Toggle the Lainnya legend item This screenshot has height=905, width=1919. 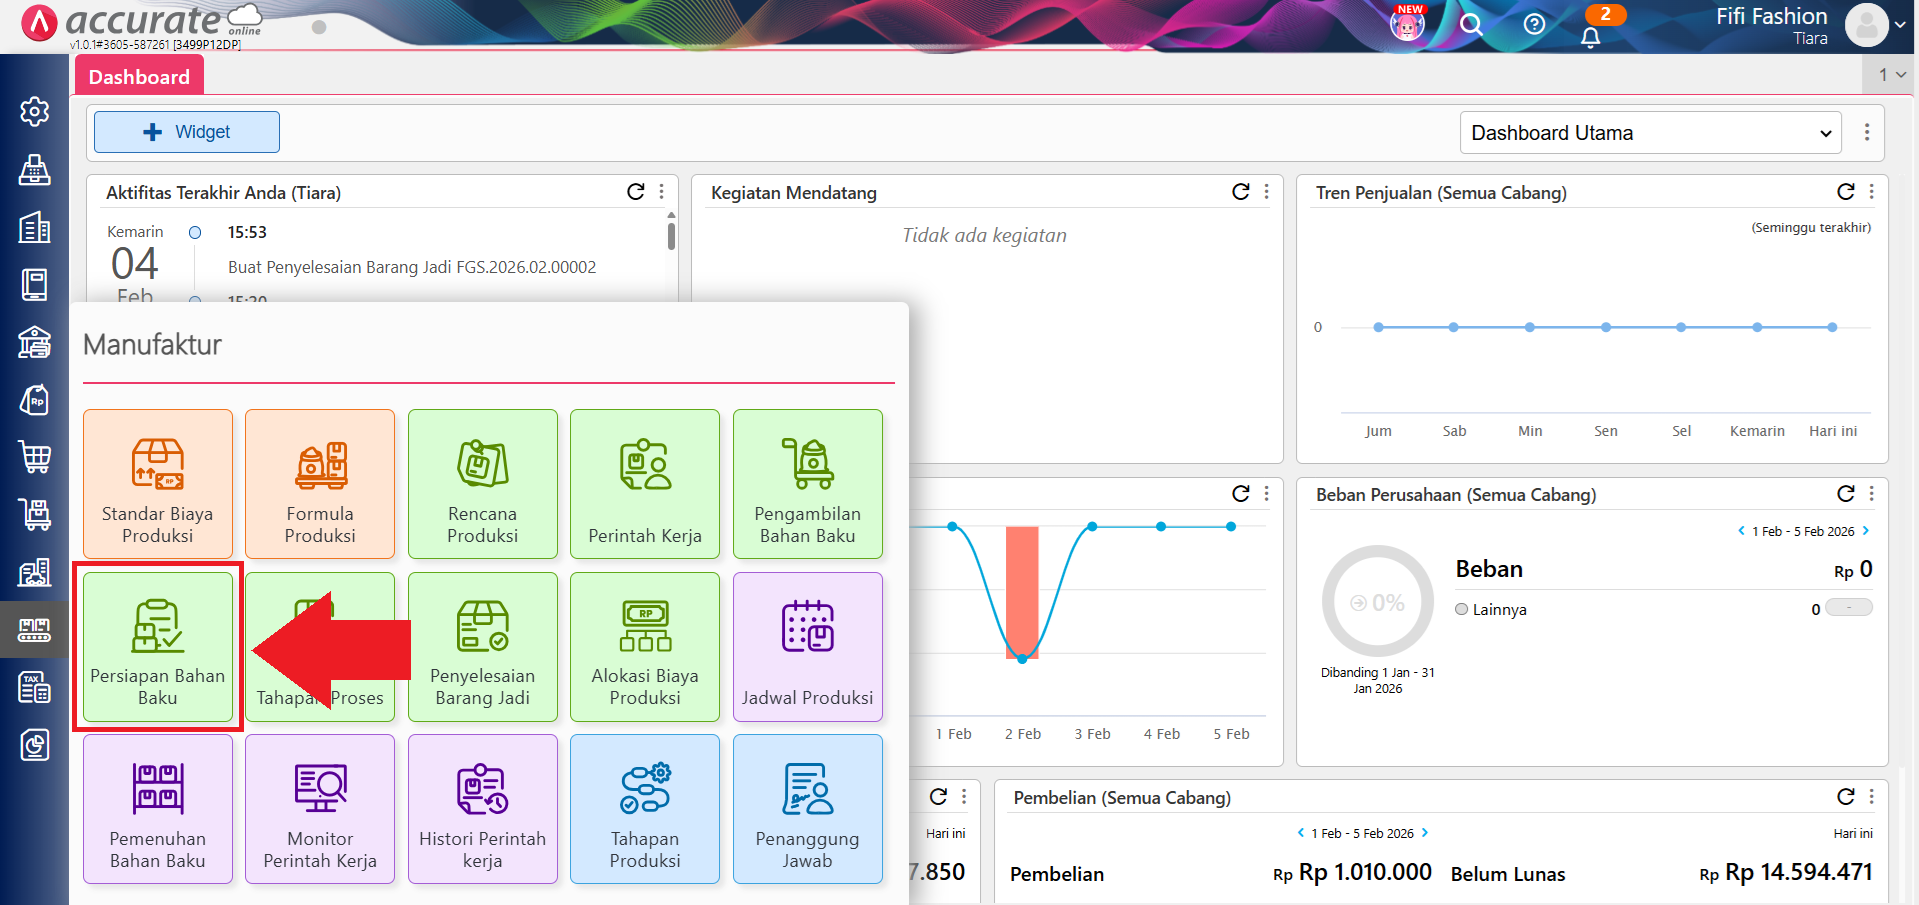1491,610
